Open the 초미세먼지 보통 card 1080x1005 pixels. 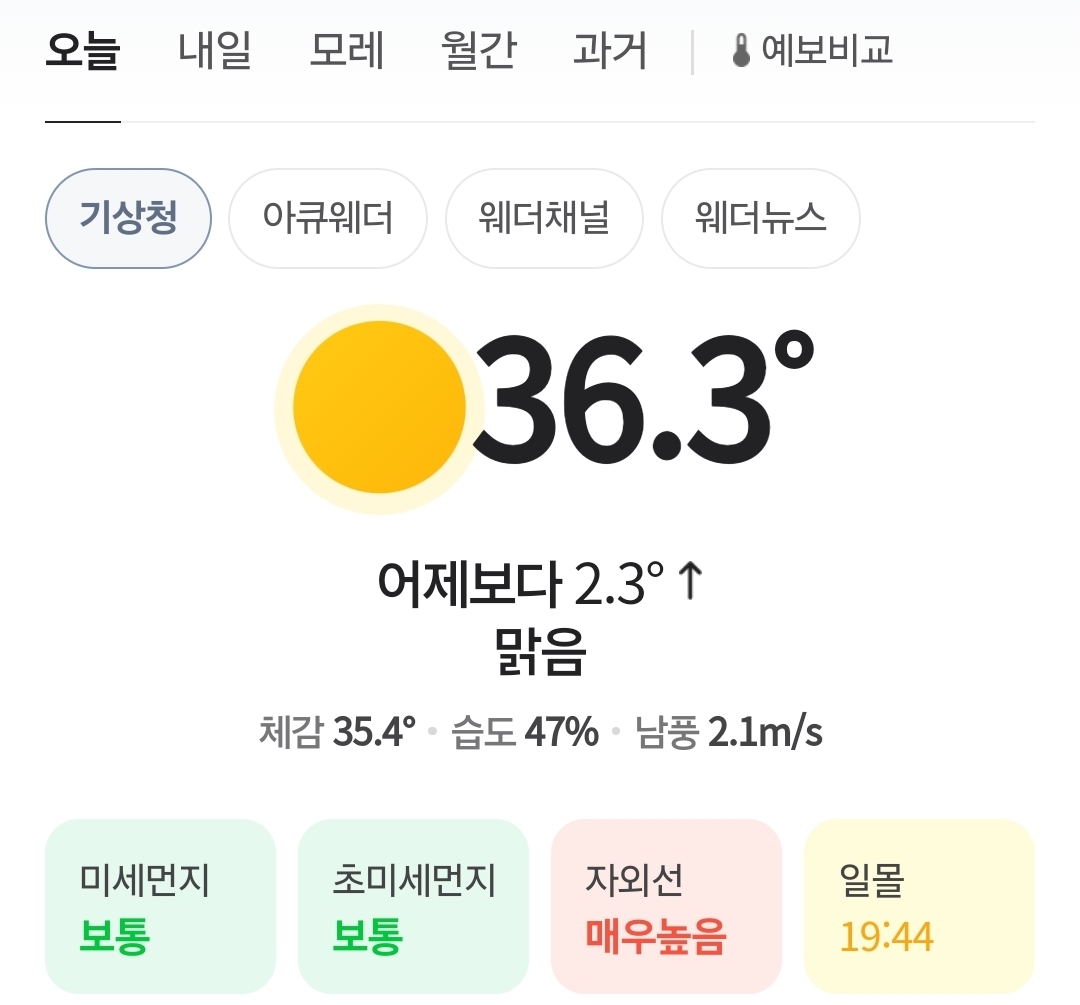pos(413,906)
